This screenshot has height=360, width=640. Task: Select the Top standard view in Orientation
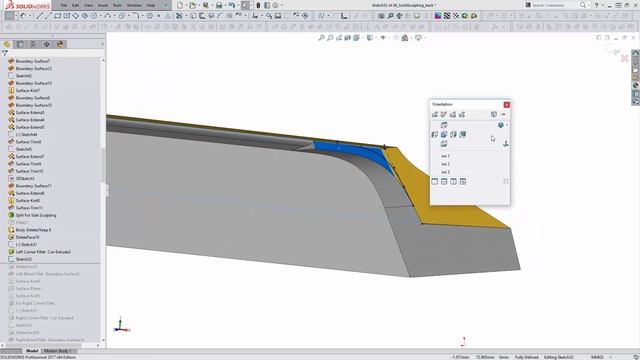444,125
